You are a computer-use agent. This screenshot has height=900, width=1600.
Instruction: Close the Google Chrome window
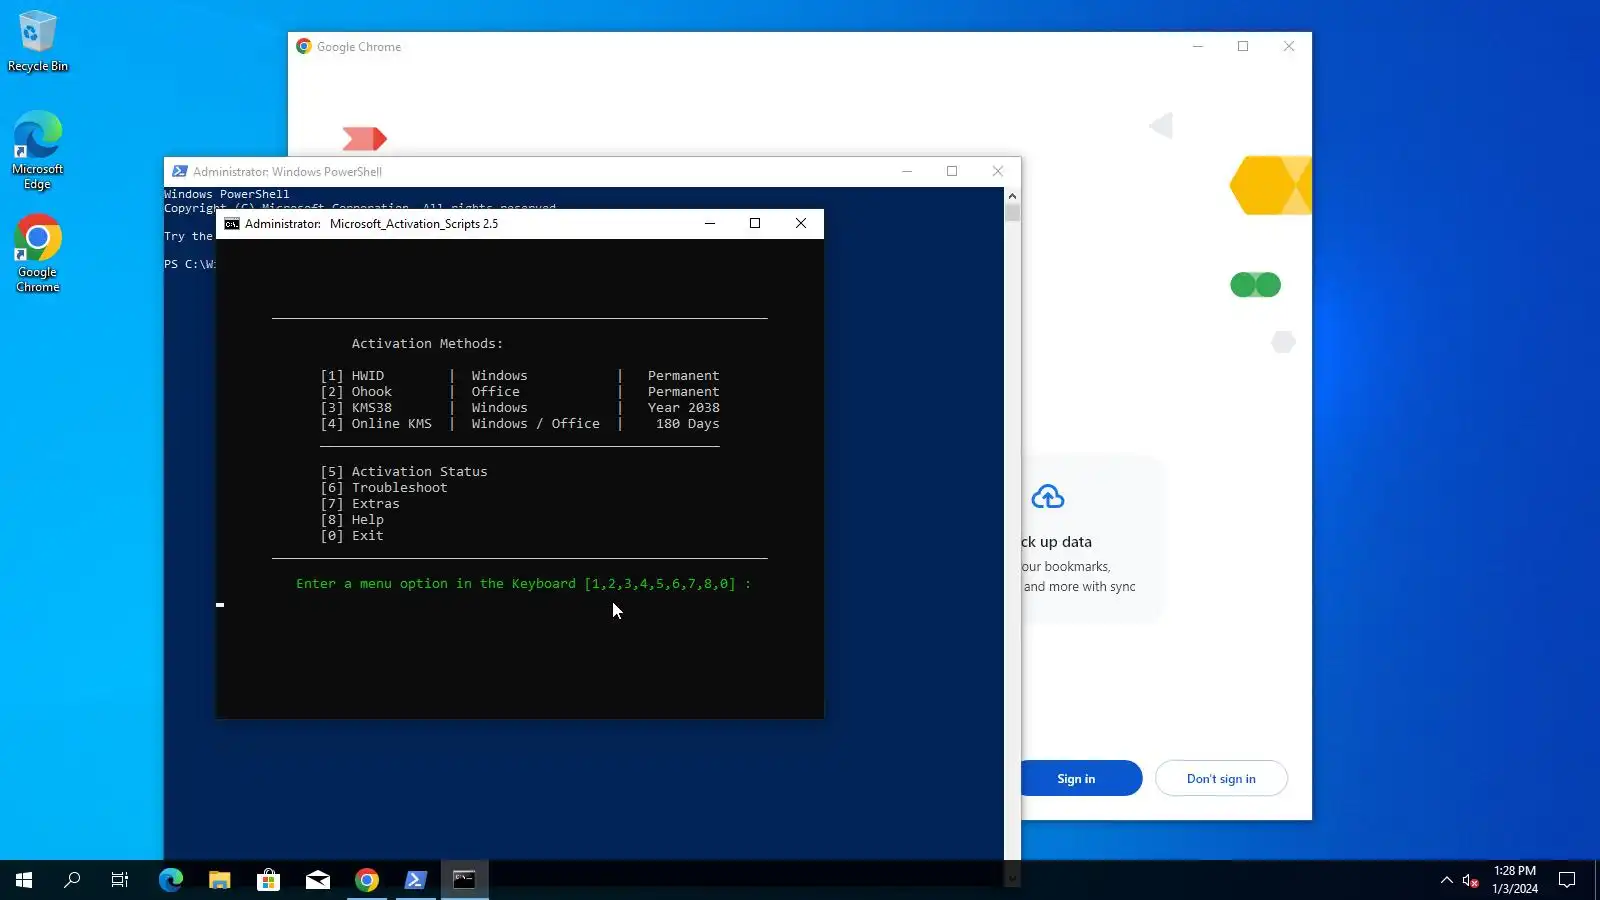coord(1289,46)
